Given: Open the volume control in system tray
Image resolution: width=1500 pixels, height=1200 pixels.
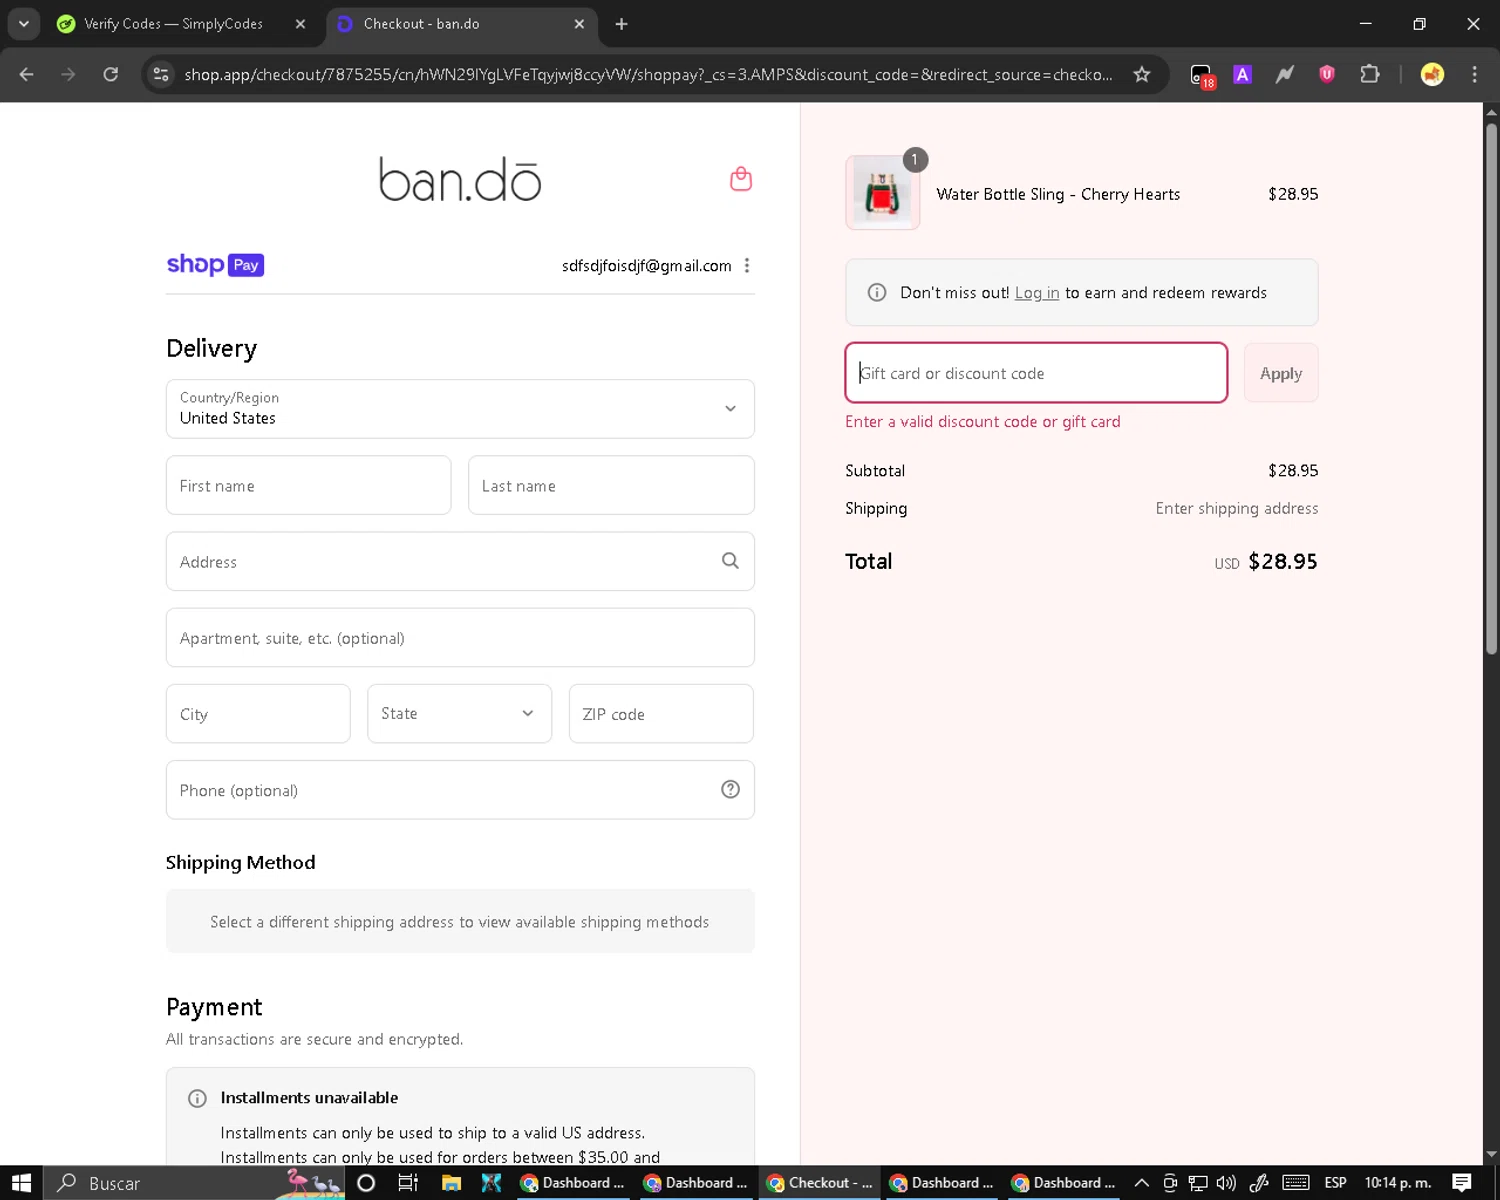Looking at the screenshot, I should click(x=1226, y=1183).
